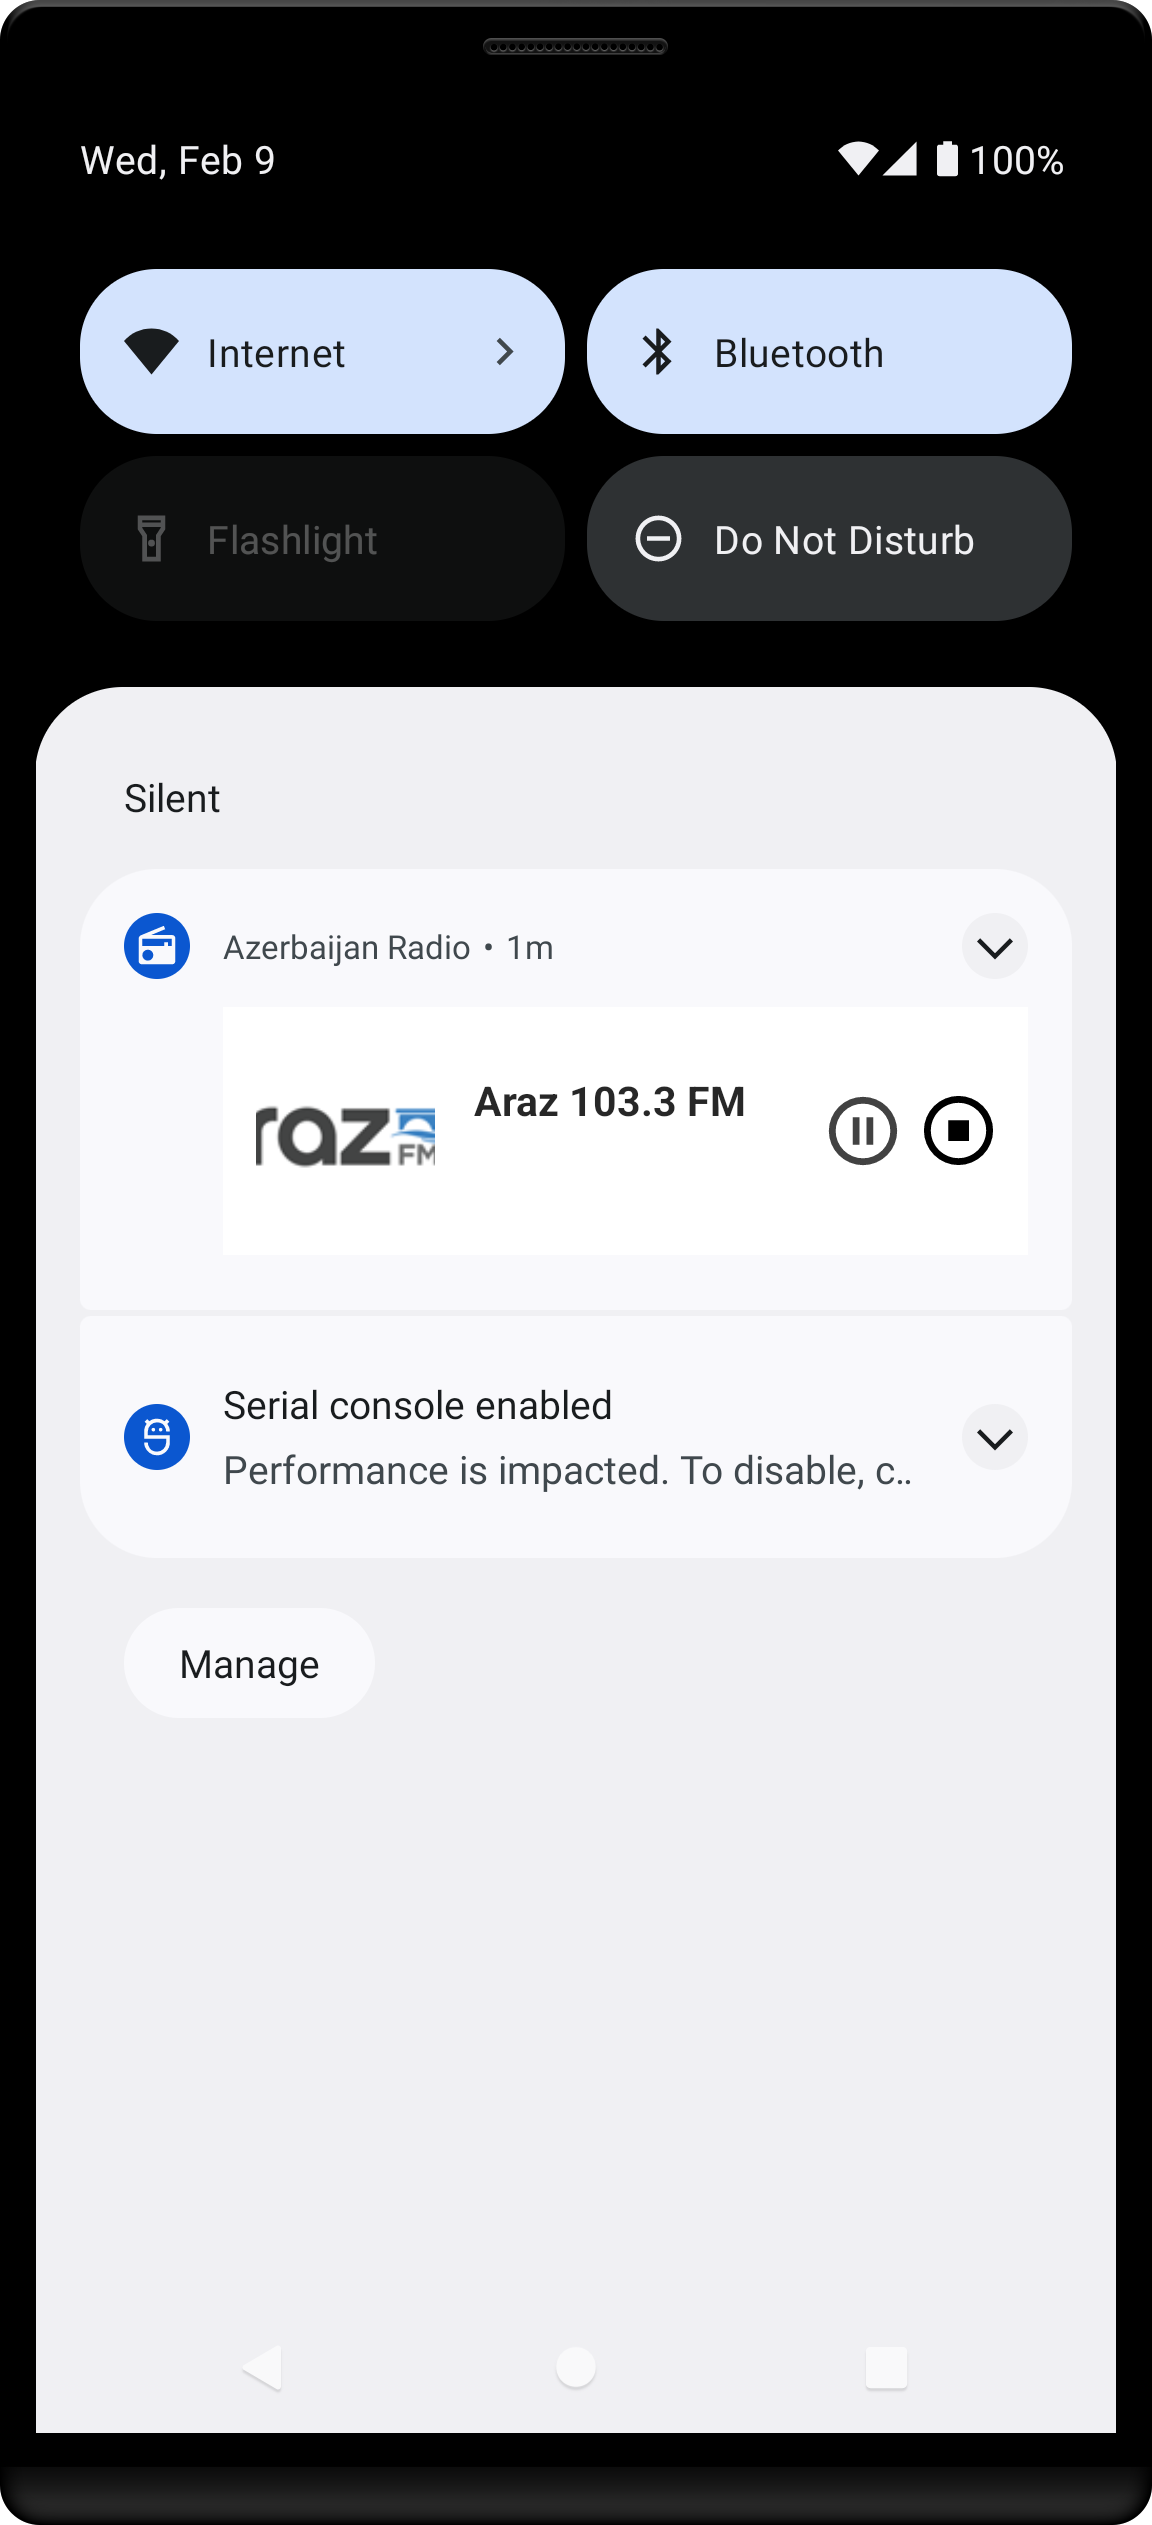Expand the Azerbaijan Radio notification

tap(995, 947)
